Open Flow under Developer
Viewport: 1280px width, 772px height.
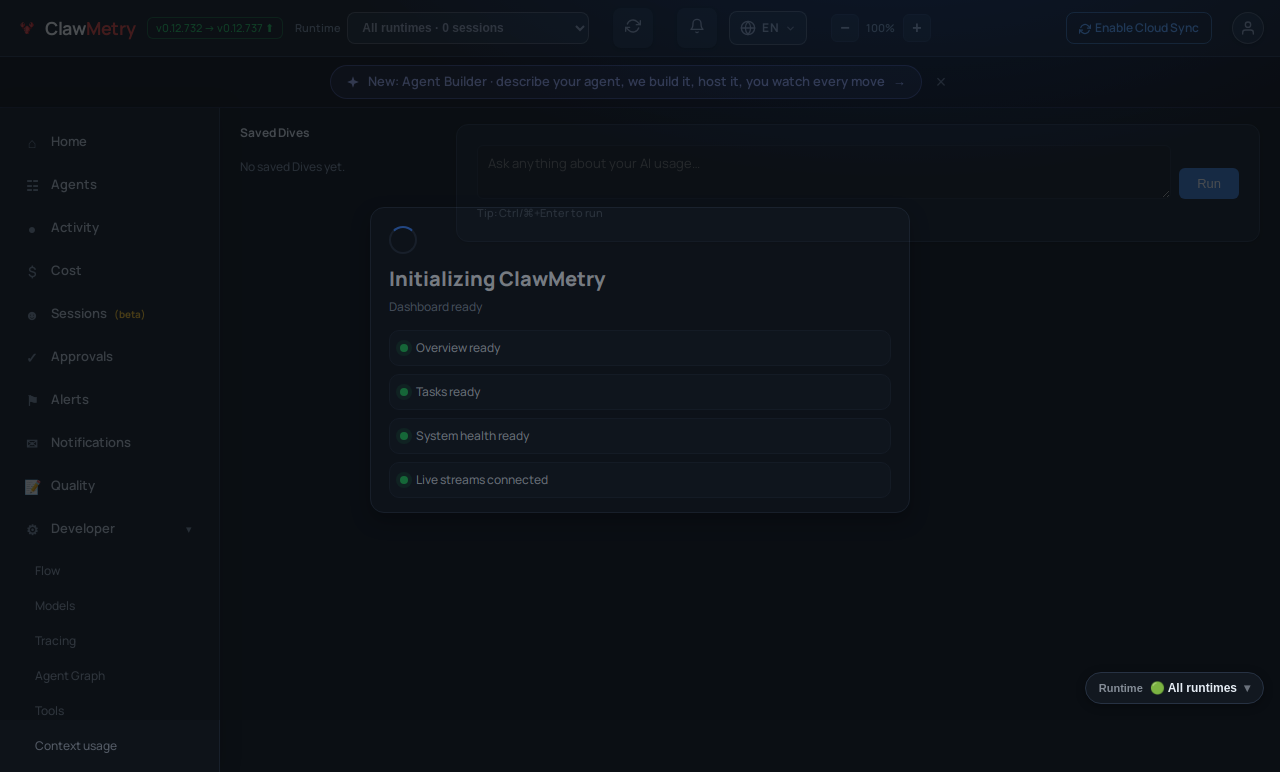47,571
